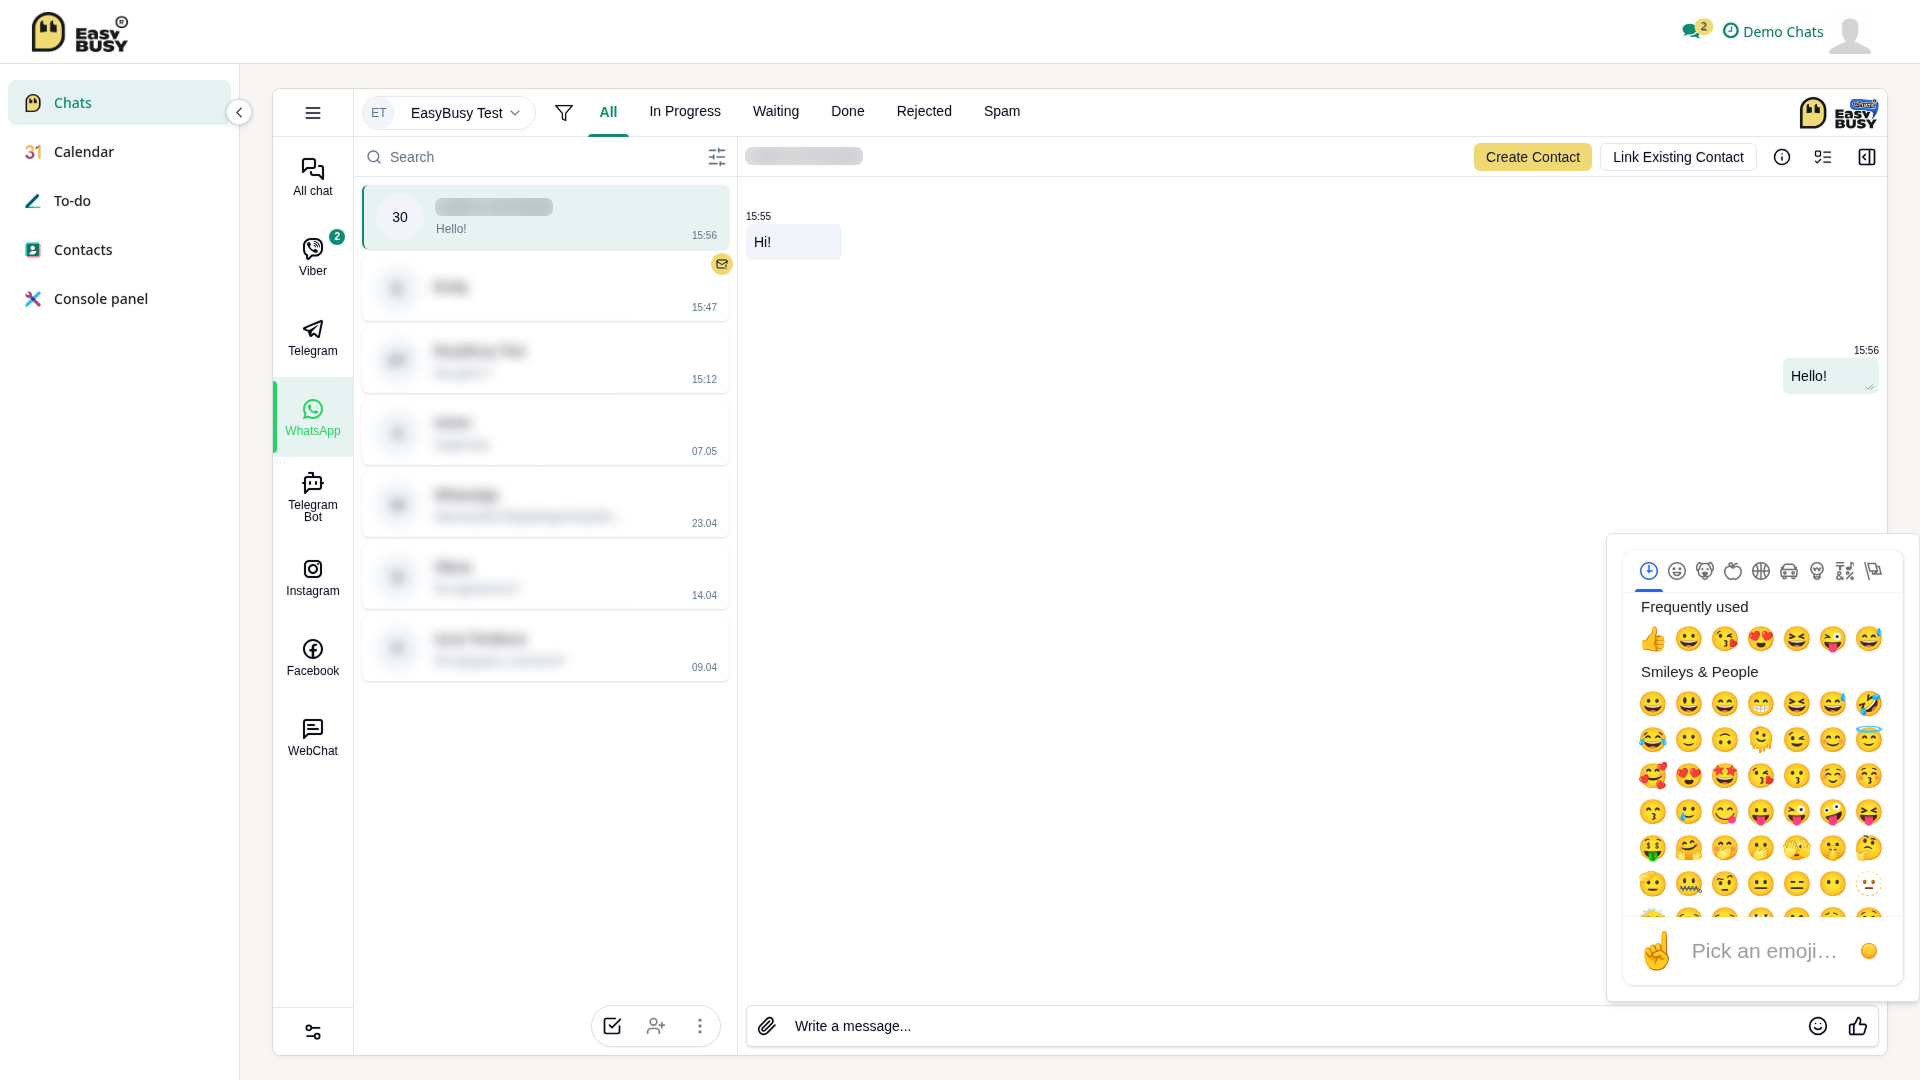Select the WhatsApp channel
The width and height of the screenshot is (1920, 1080).
point(313,417)
